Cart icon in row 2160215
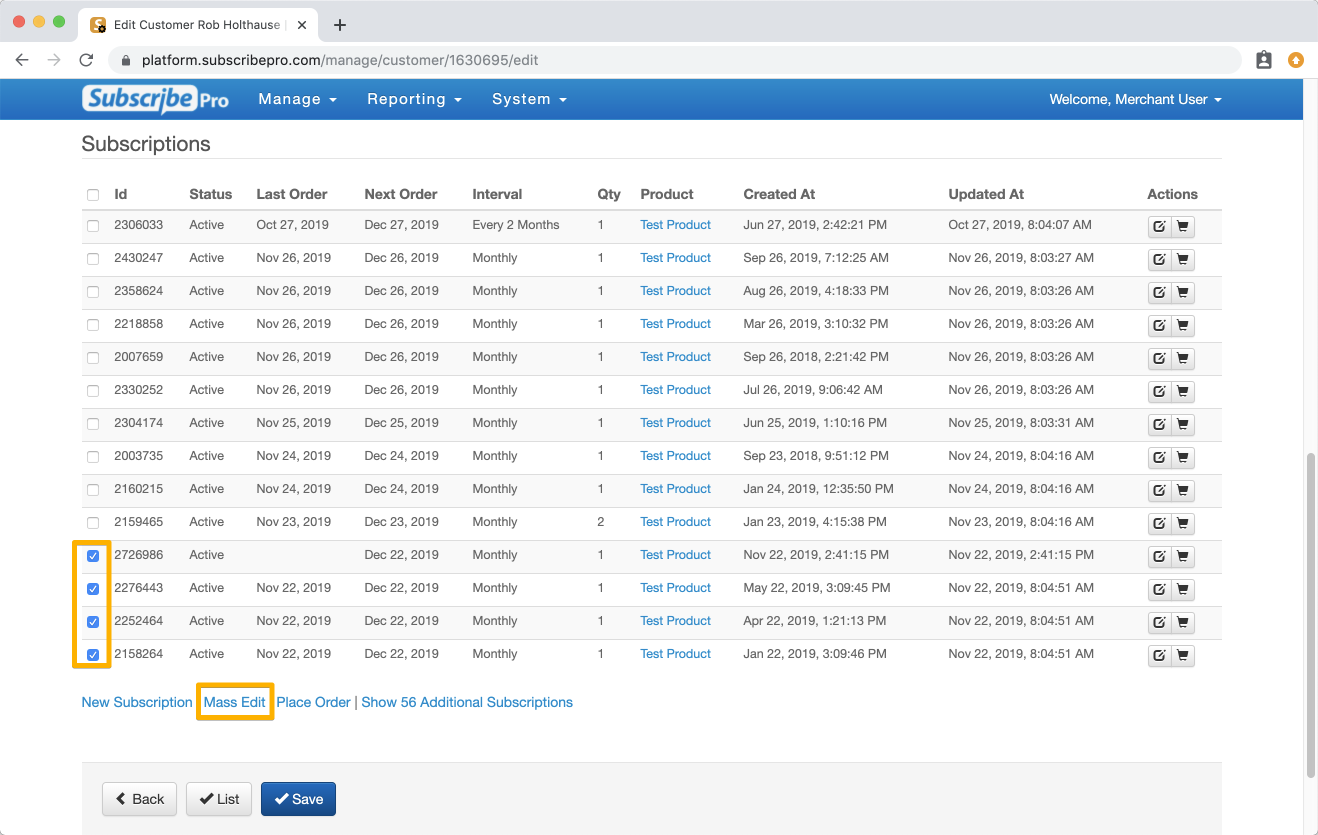This screenshot has height=835, width=1318. [1183, 491]
